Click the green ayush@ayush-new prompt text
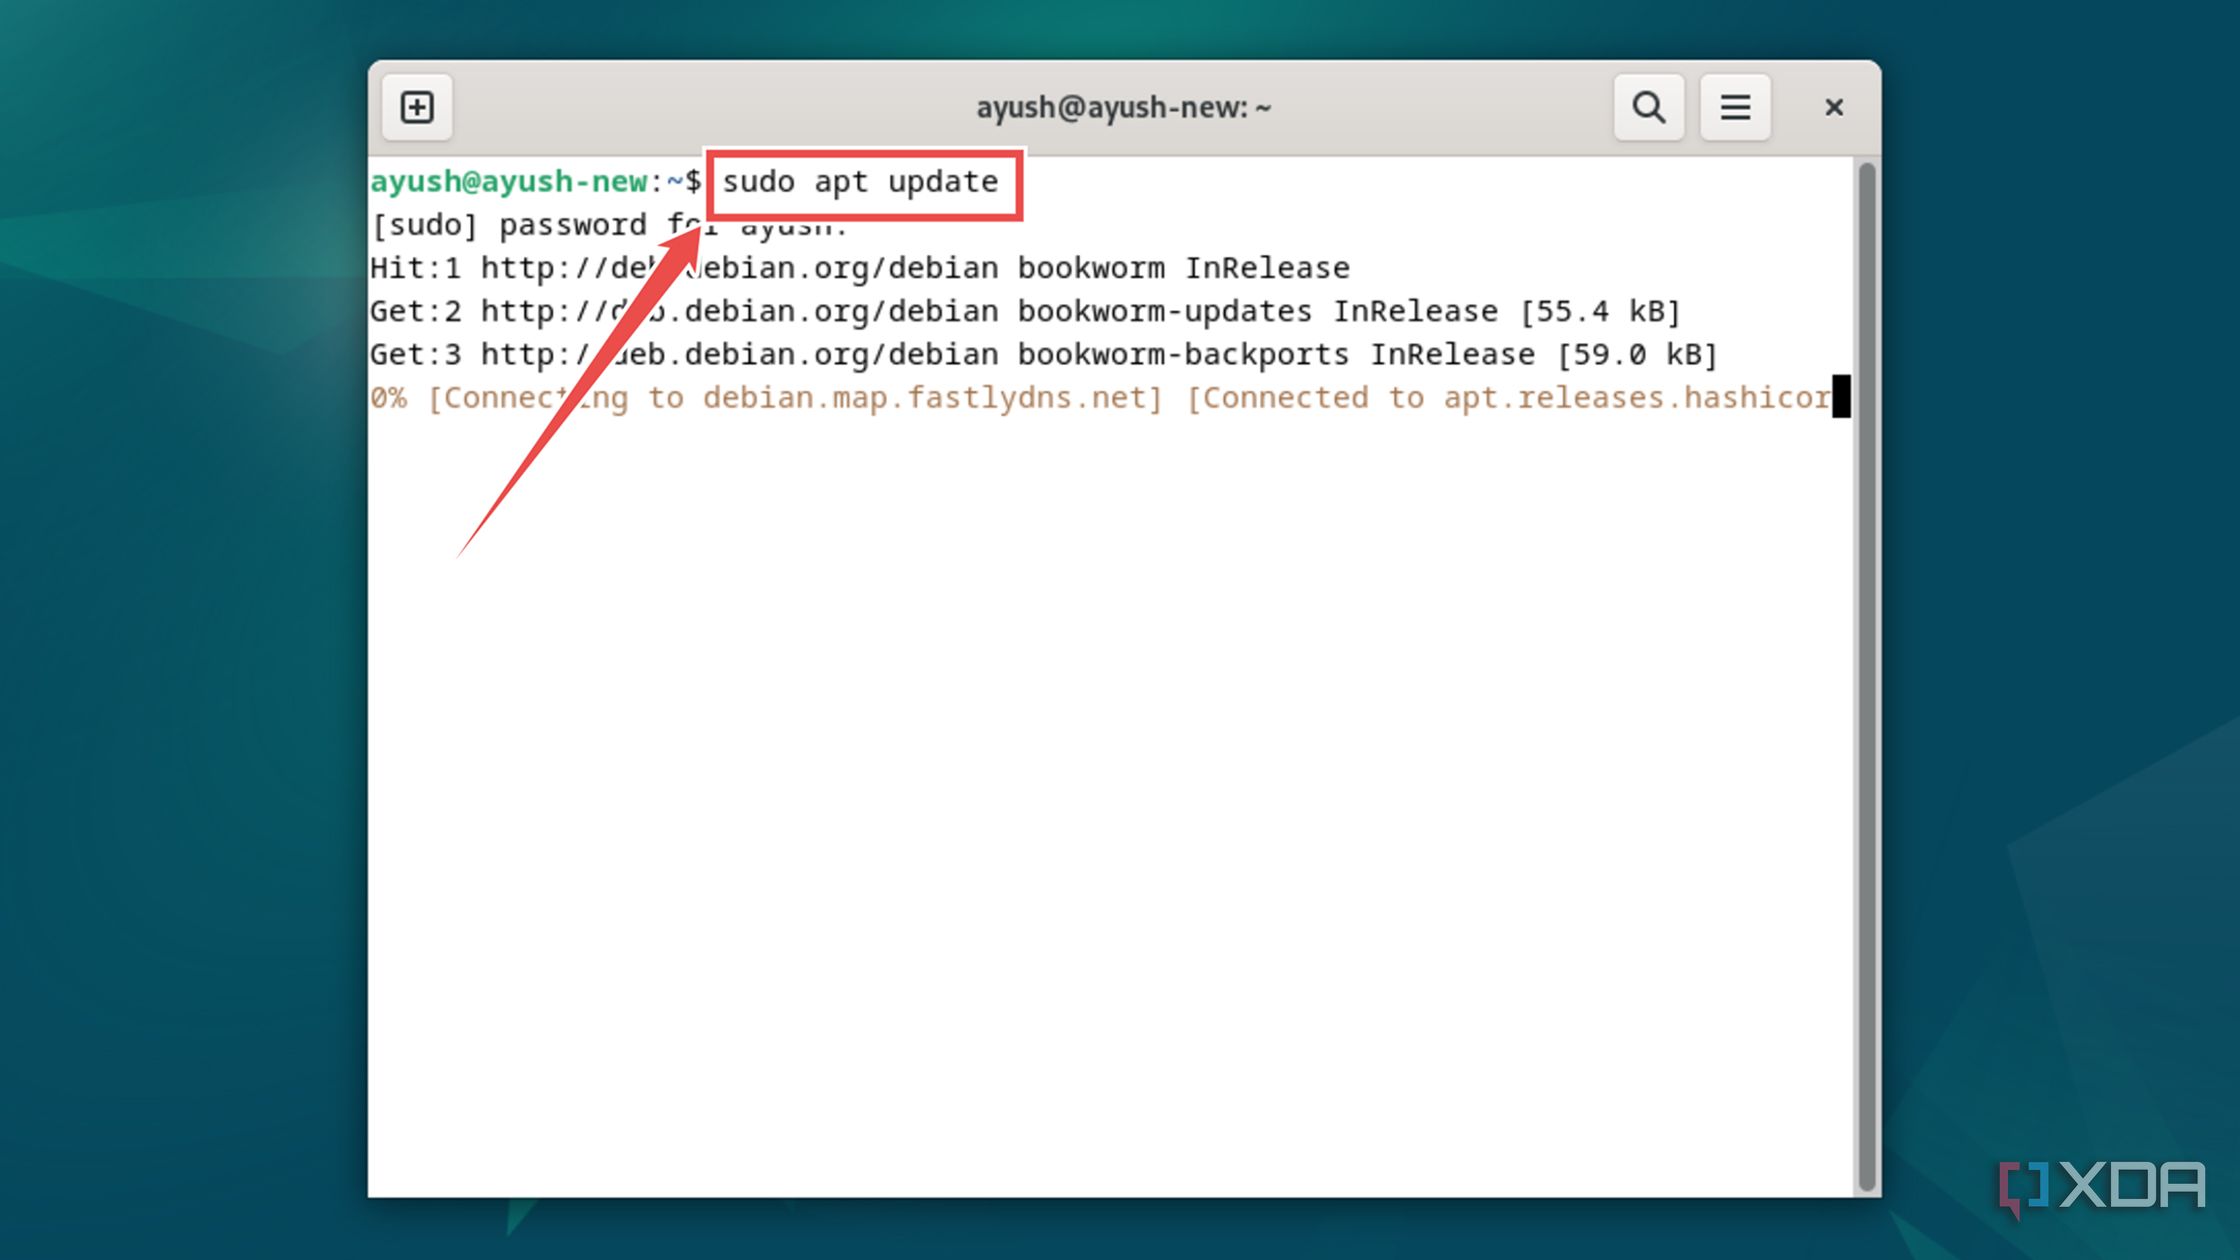Image resolution: width=2240 pixels, height=1260 pixels. coord(508,182)
